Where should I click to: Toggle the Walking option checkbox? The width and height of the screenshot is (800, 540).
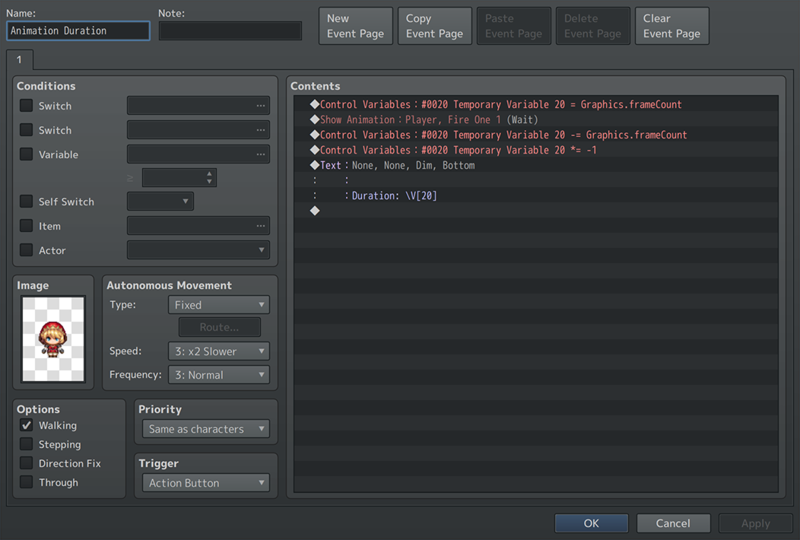27,426
